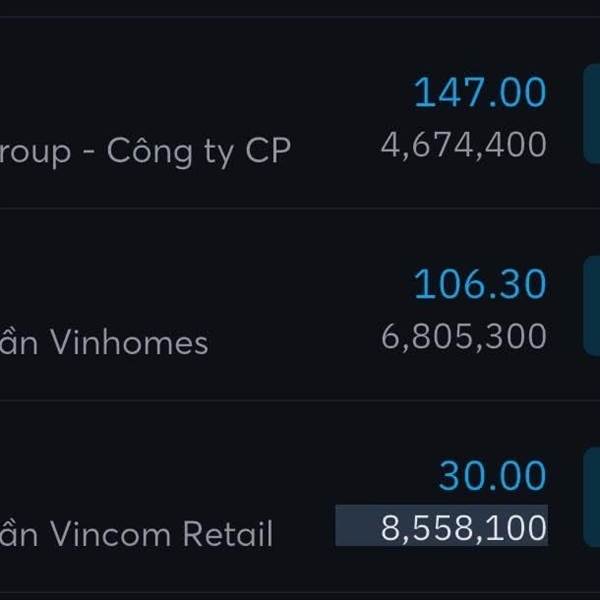
Task: Click the blank space left of 106.30
Action: [300, 285]
